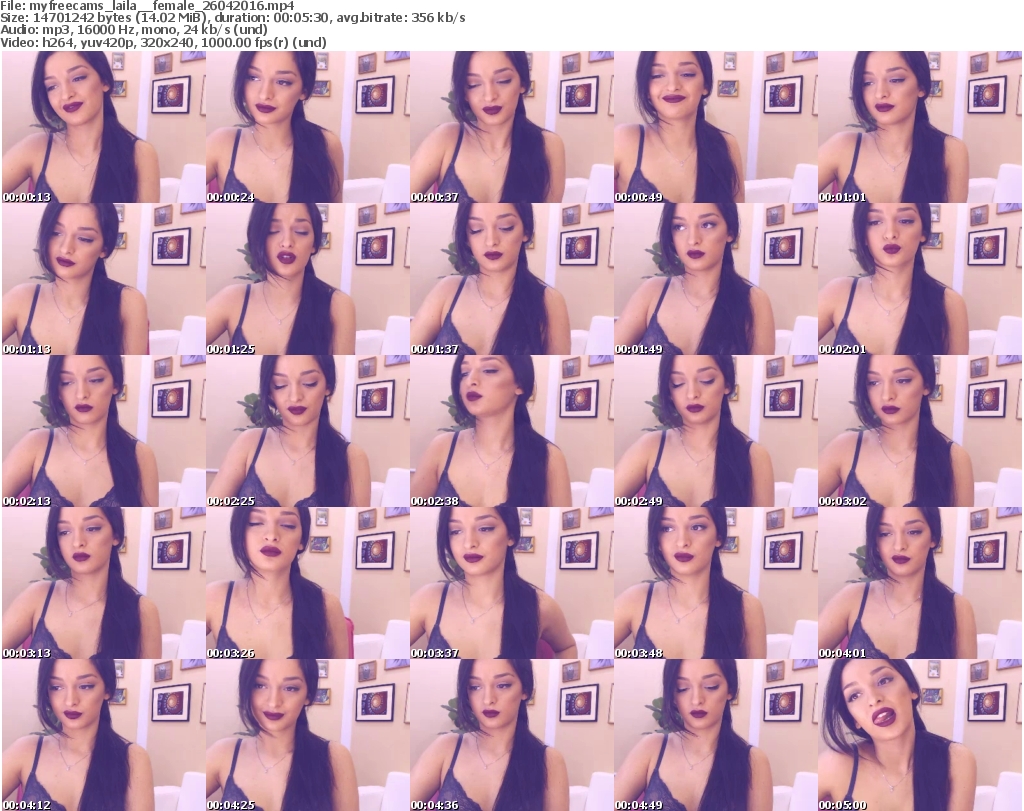Select the thumbnail timestamped 00:01:01
The image size is (1024, 811).
(x=920, y=127)
